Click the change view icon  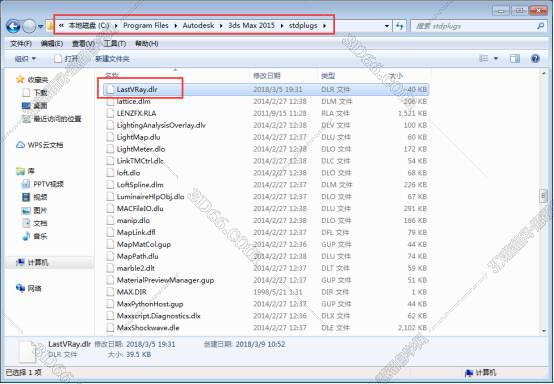tap(484, 59)
